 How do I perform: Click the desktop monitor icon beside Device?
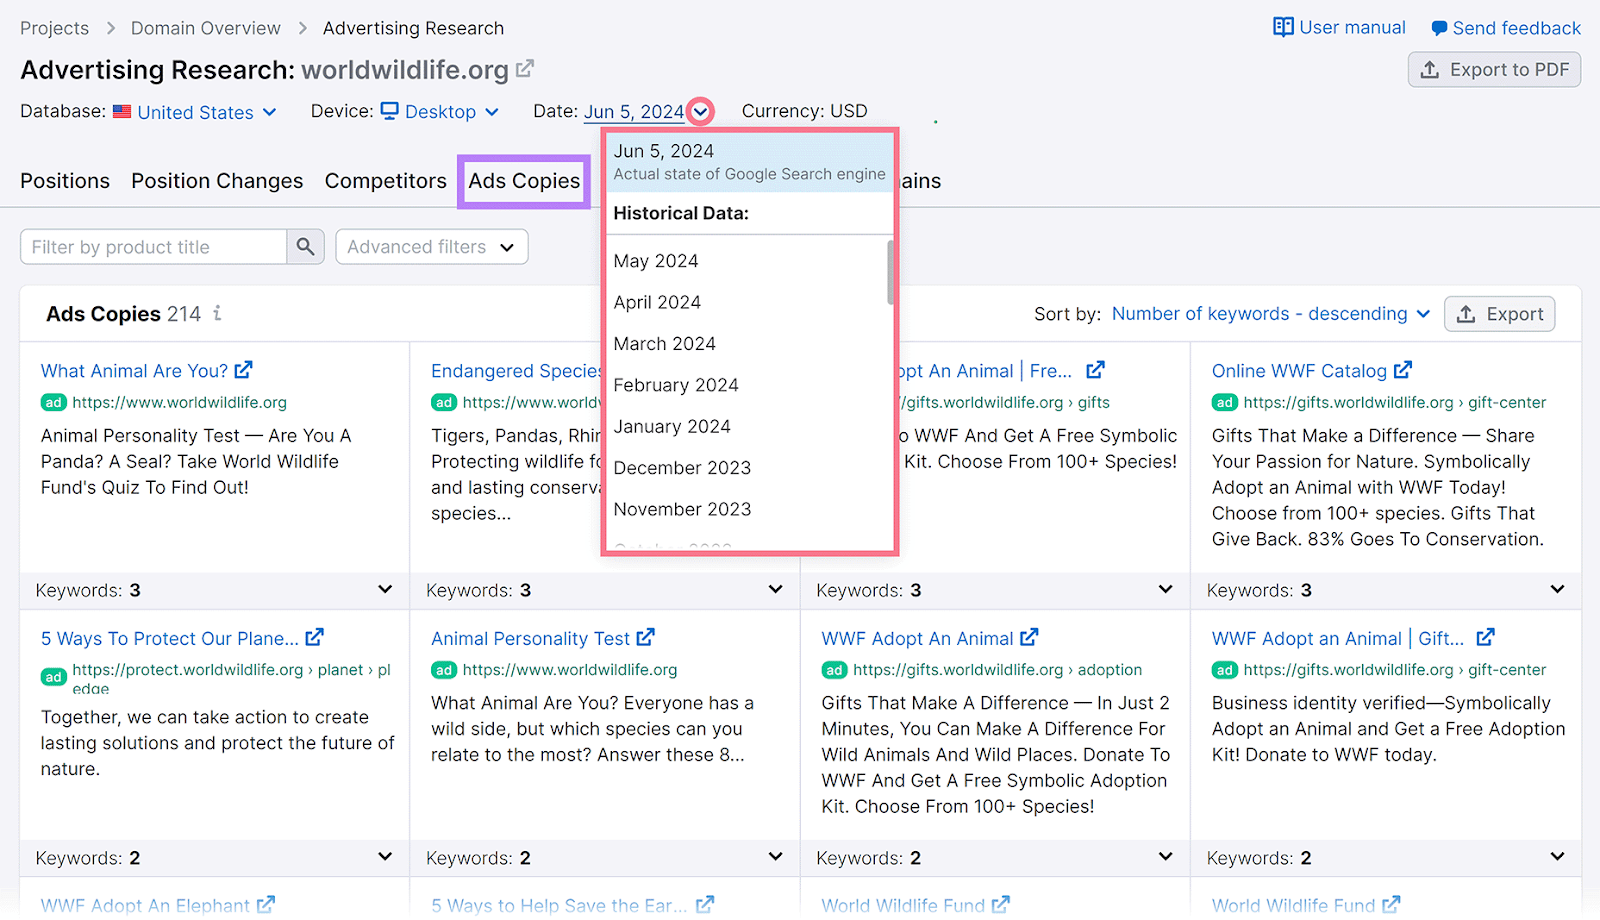pyautogui.click(x=390, y=111)
